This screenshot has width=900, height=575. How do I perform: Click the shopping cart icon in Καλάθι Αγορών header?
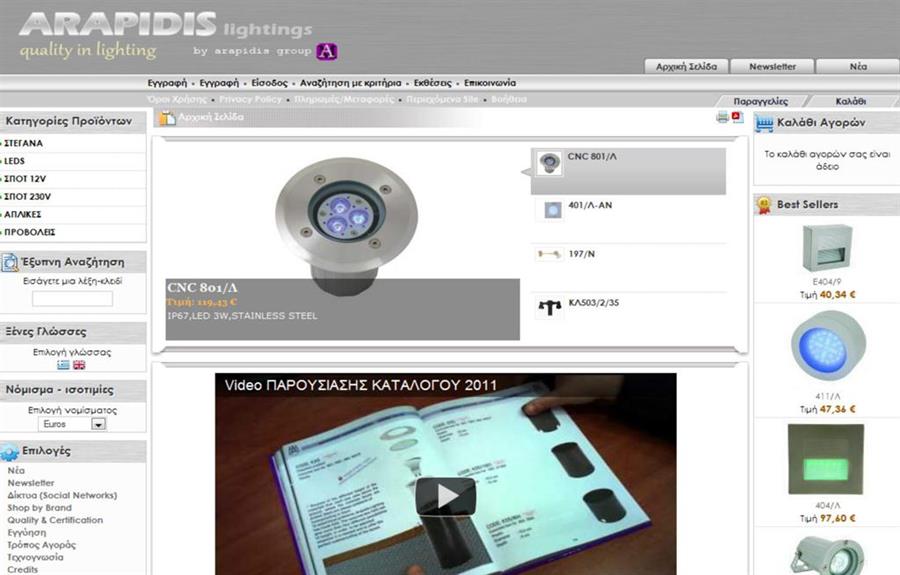click(x=765, y=123)
